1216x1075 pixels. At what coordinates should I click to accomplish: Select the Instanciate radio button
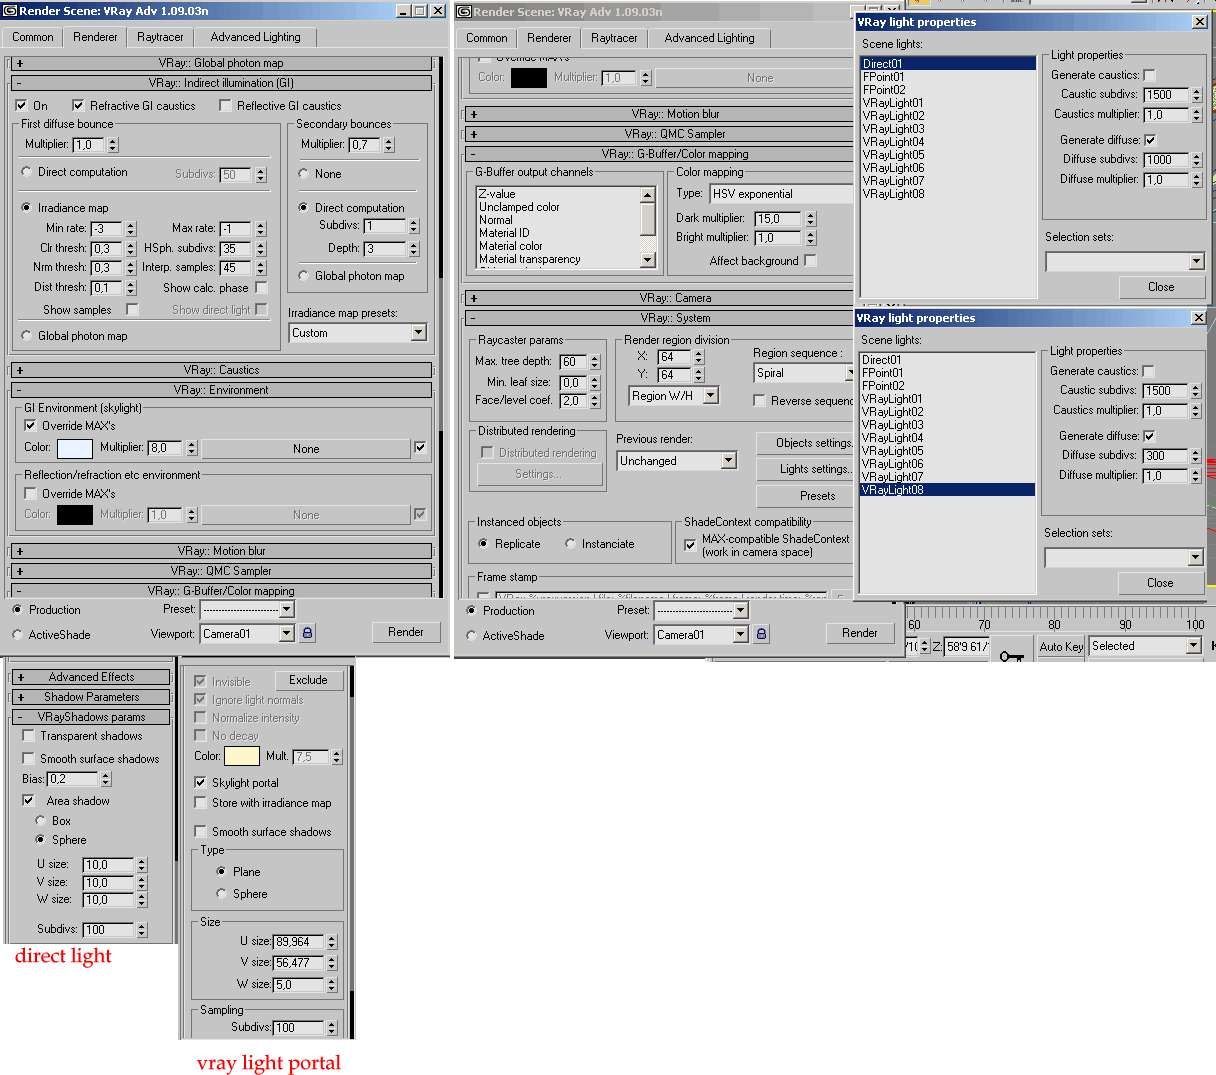point(570,544)
